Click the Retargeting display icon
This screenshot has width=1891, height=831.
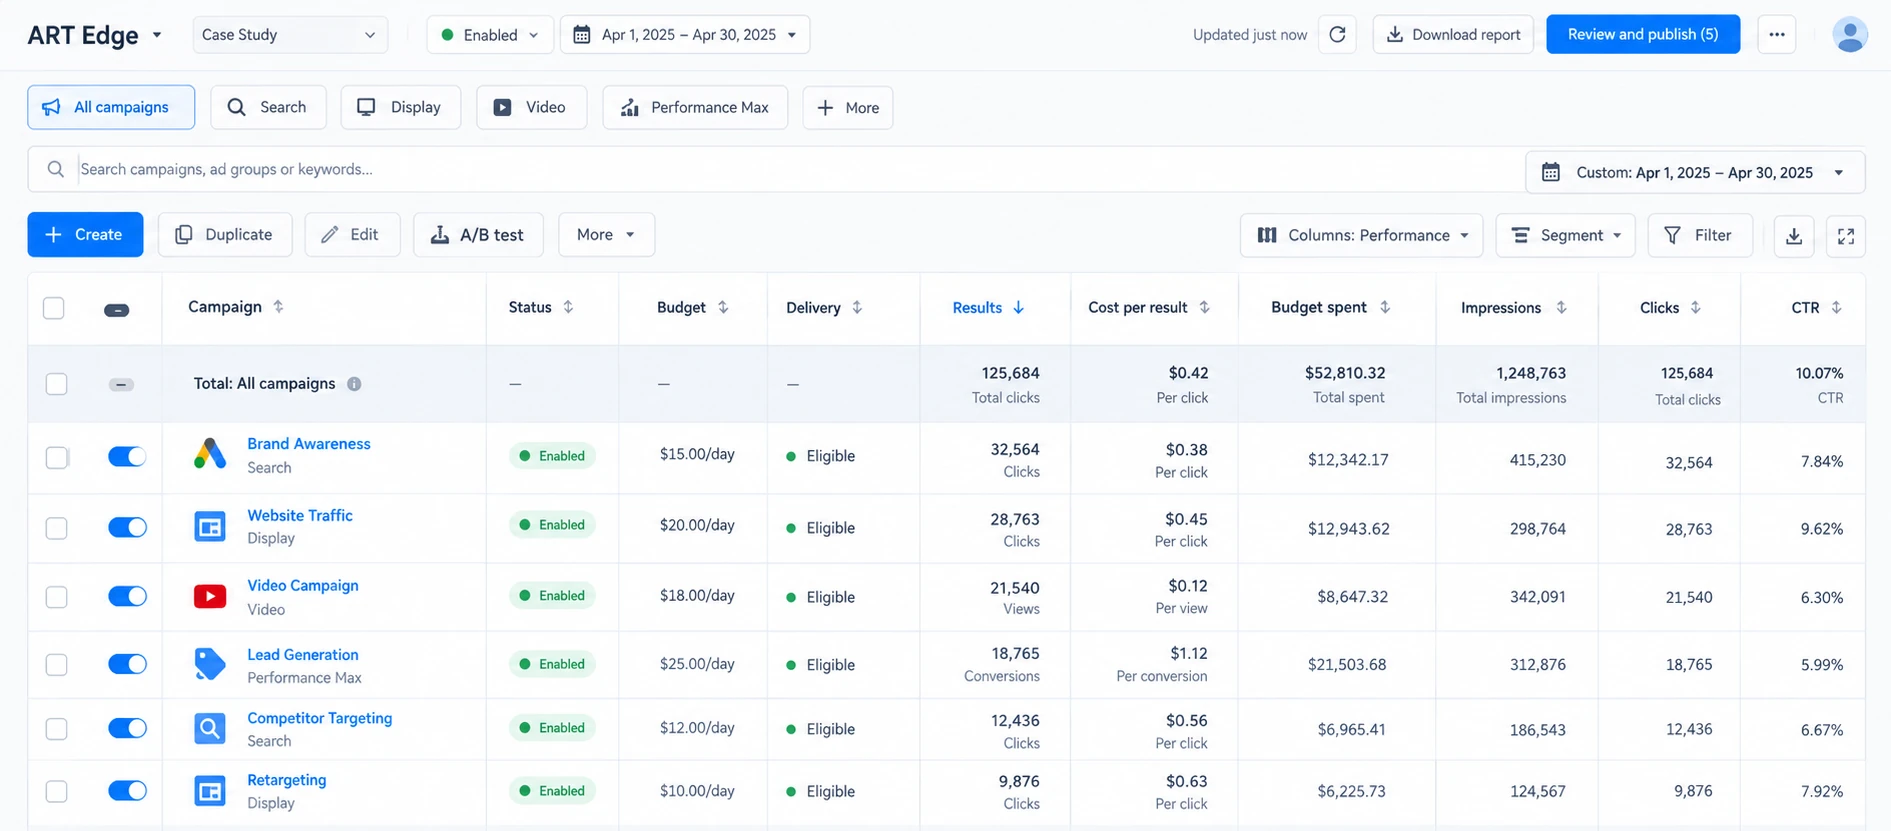coord(210,791)
